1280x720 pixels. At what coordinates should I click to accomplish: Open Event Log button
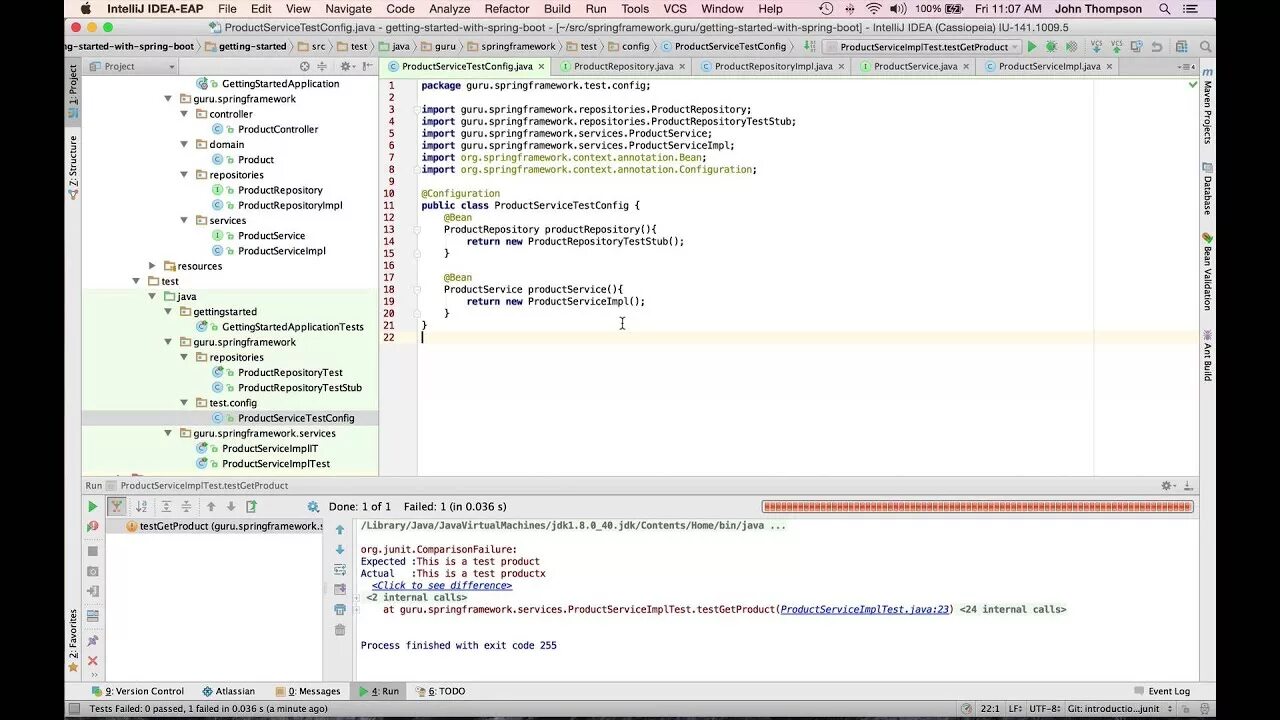[1162, 691]
